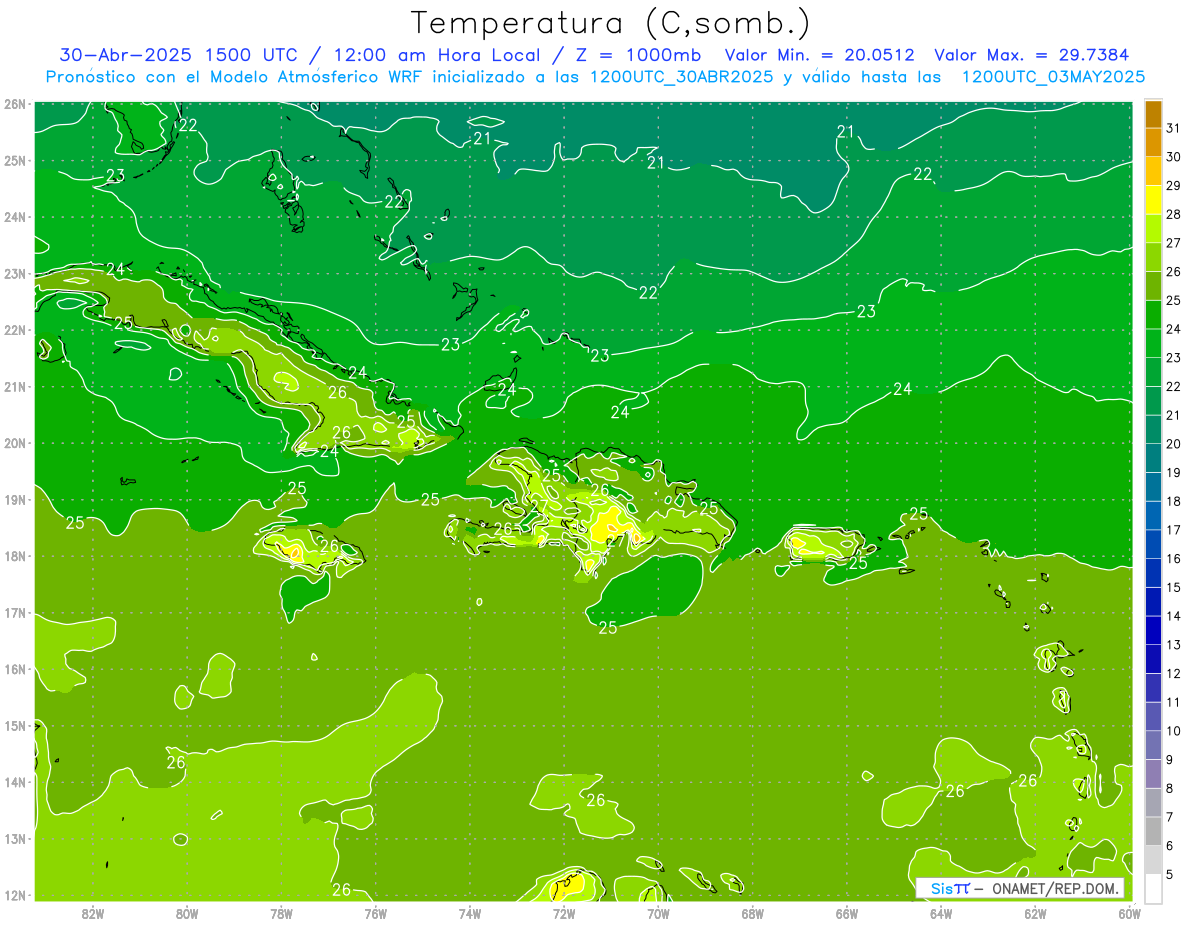
Task: Click the "24N" latitude axis label
Action: (15, 217)
